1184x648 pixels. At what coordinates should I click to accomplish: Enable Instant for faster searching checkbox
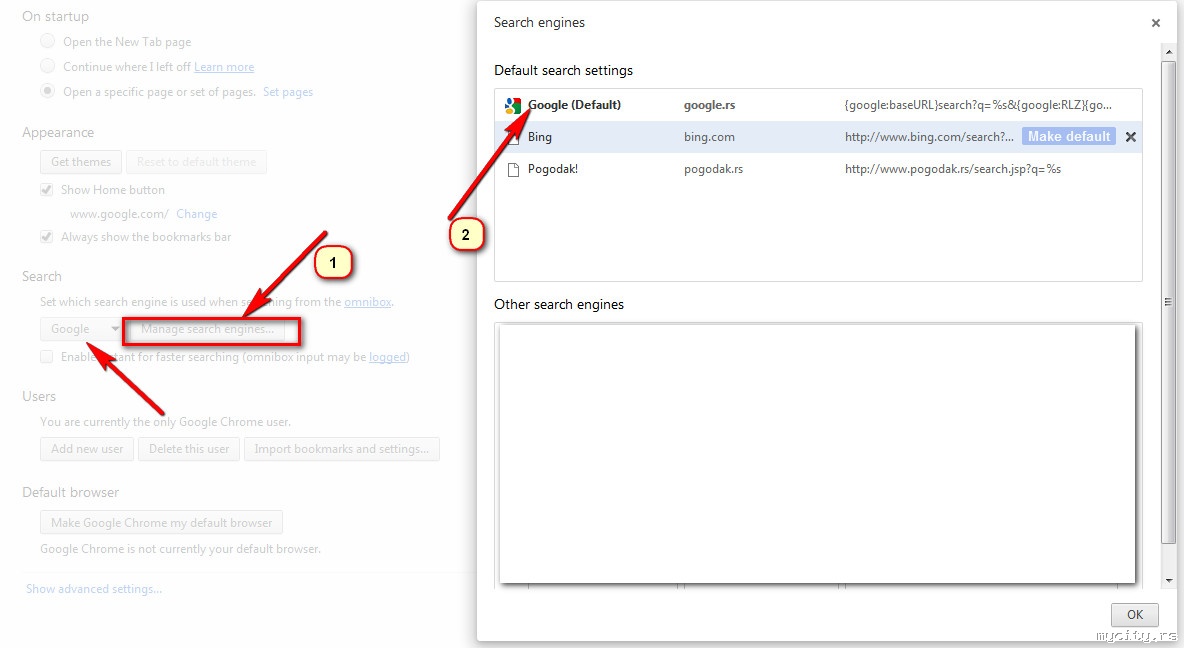[47, 356]
